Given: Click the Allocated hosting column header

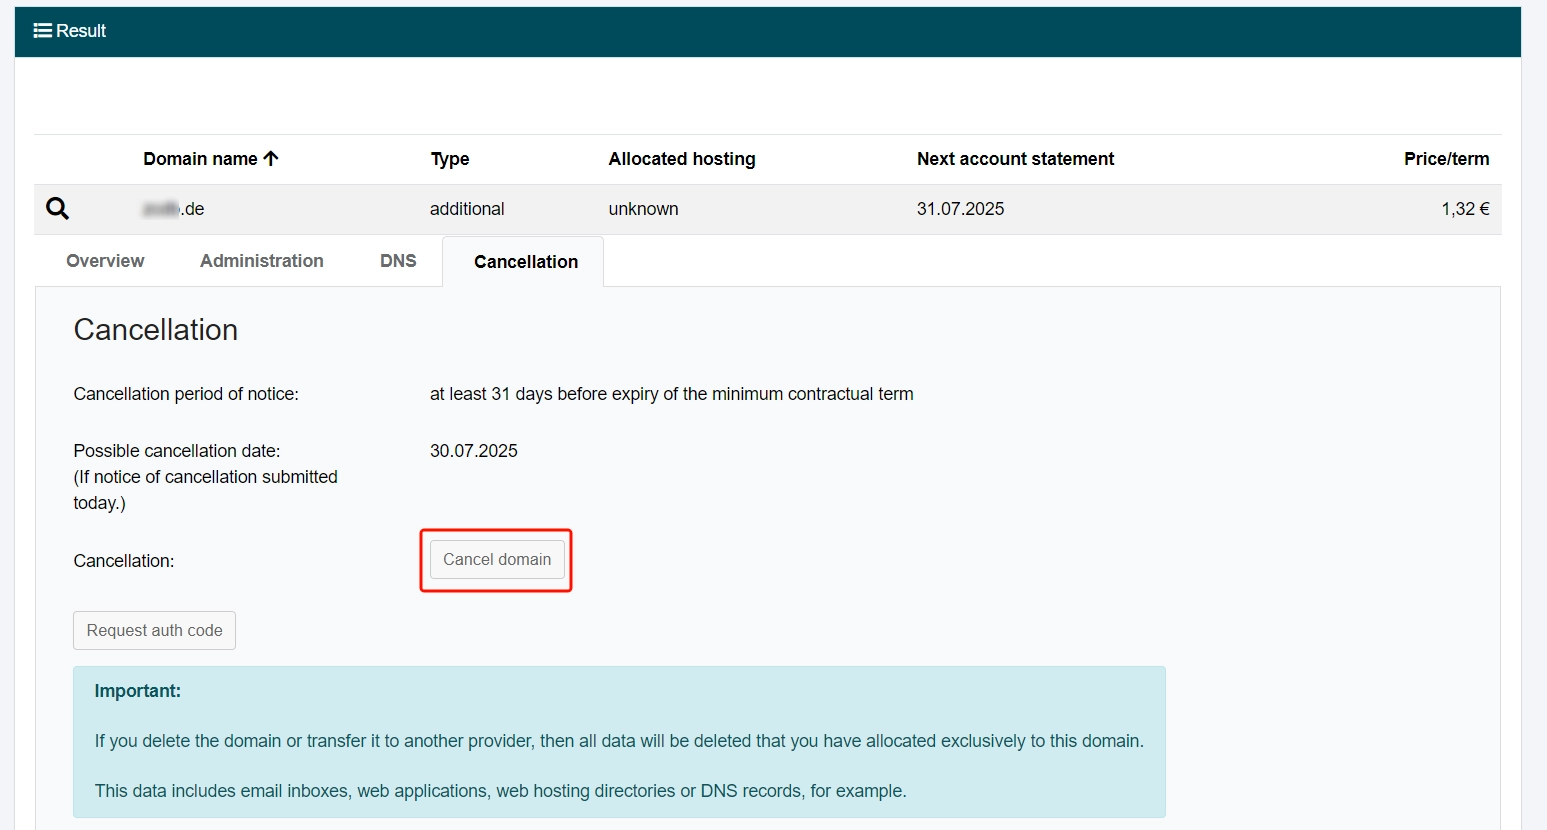Looking at the screenshot, I should (681, 159).
